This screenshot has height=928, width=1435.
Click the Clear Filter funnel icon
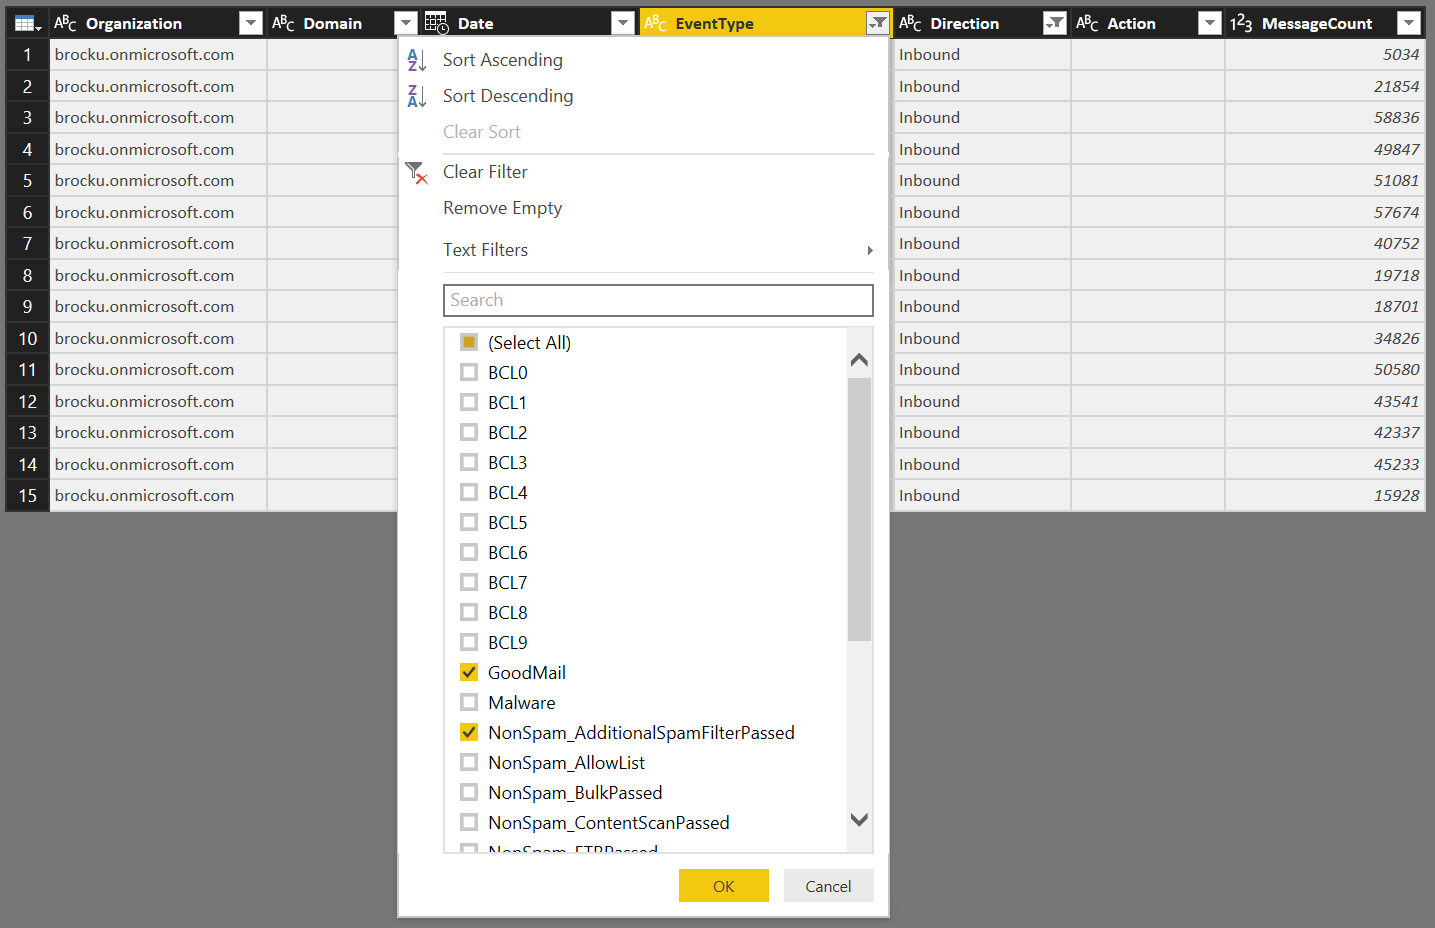pyautogui.click(x=416, y=172)
